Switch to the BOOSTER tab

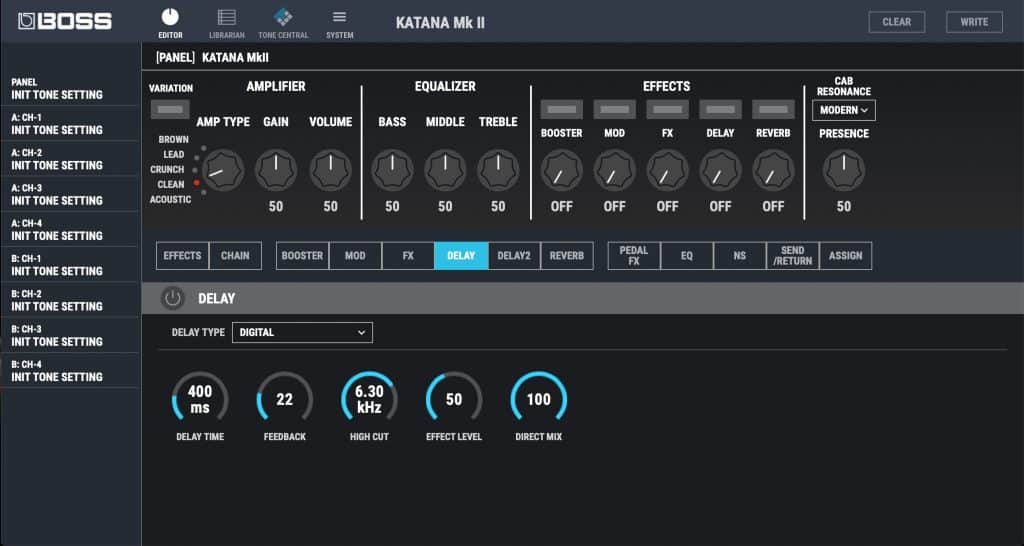302,256
